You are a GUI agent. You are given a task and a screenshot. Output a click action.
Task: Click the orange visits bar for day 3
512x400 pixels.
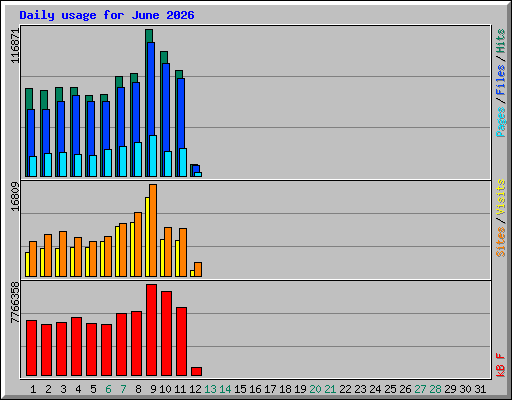click(63, 254)
